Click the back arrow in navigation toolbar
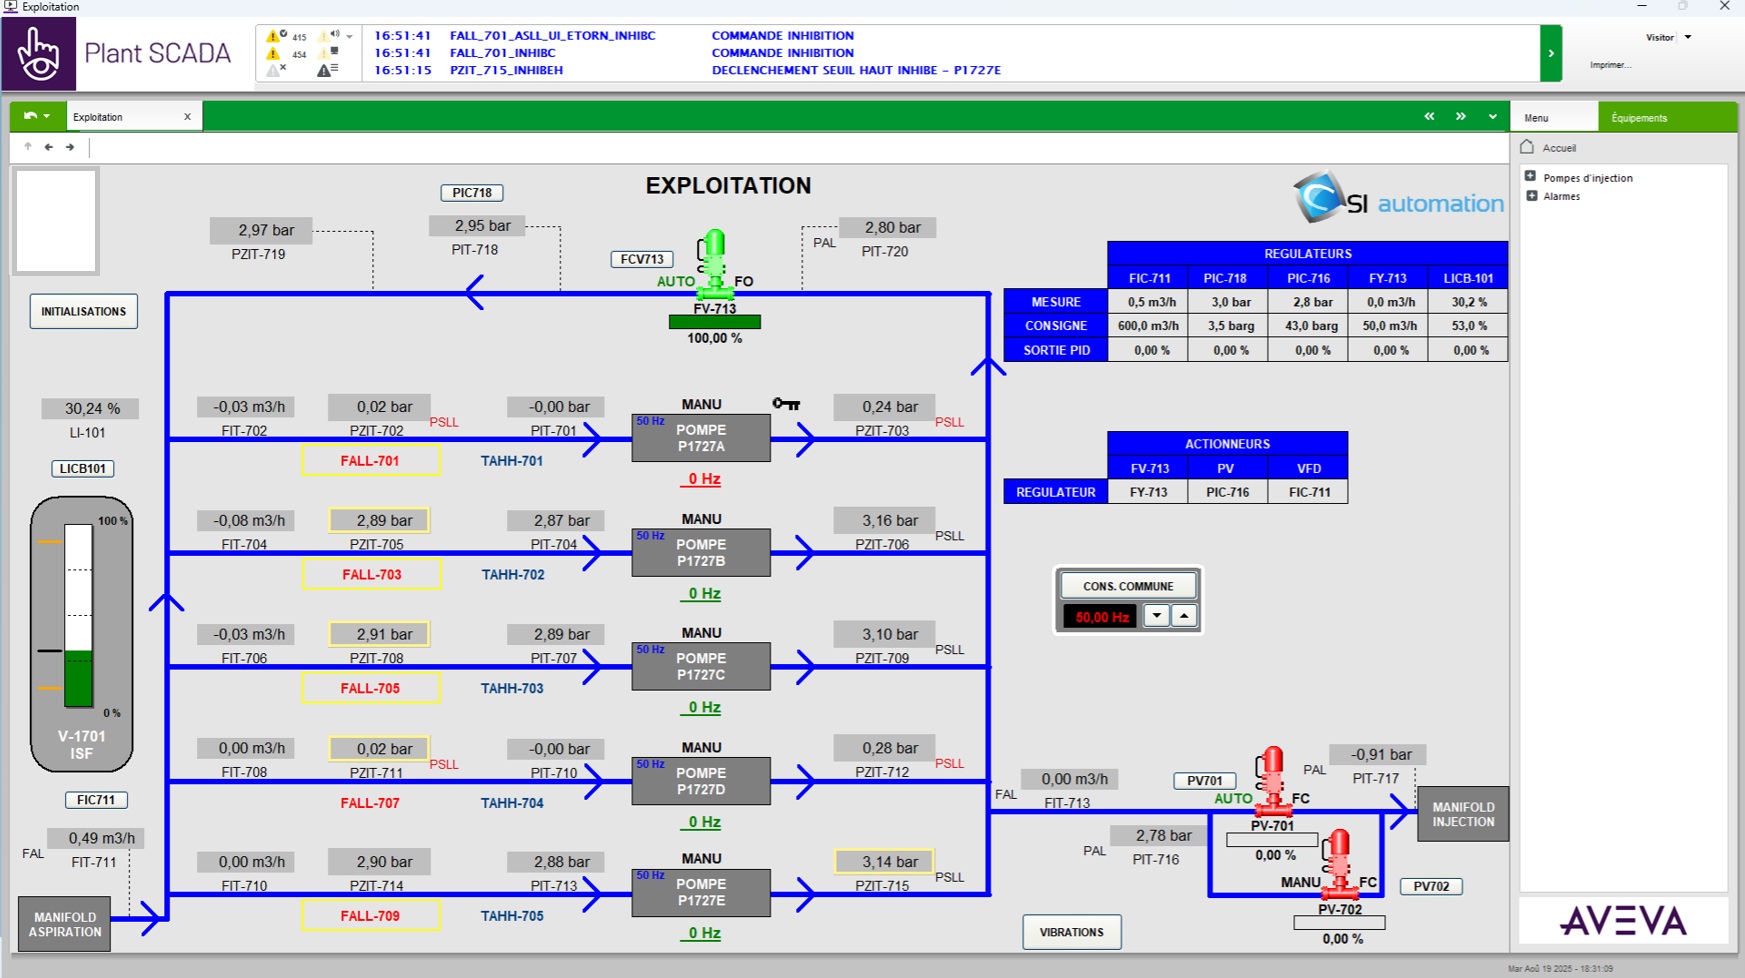Image resolution: width=1745 pixels, height=978 pixels. click(x=48, y=147)
